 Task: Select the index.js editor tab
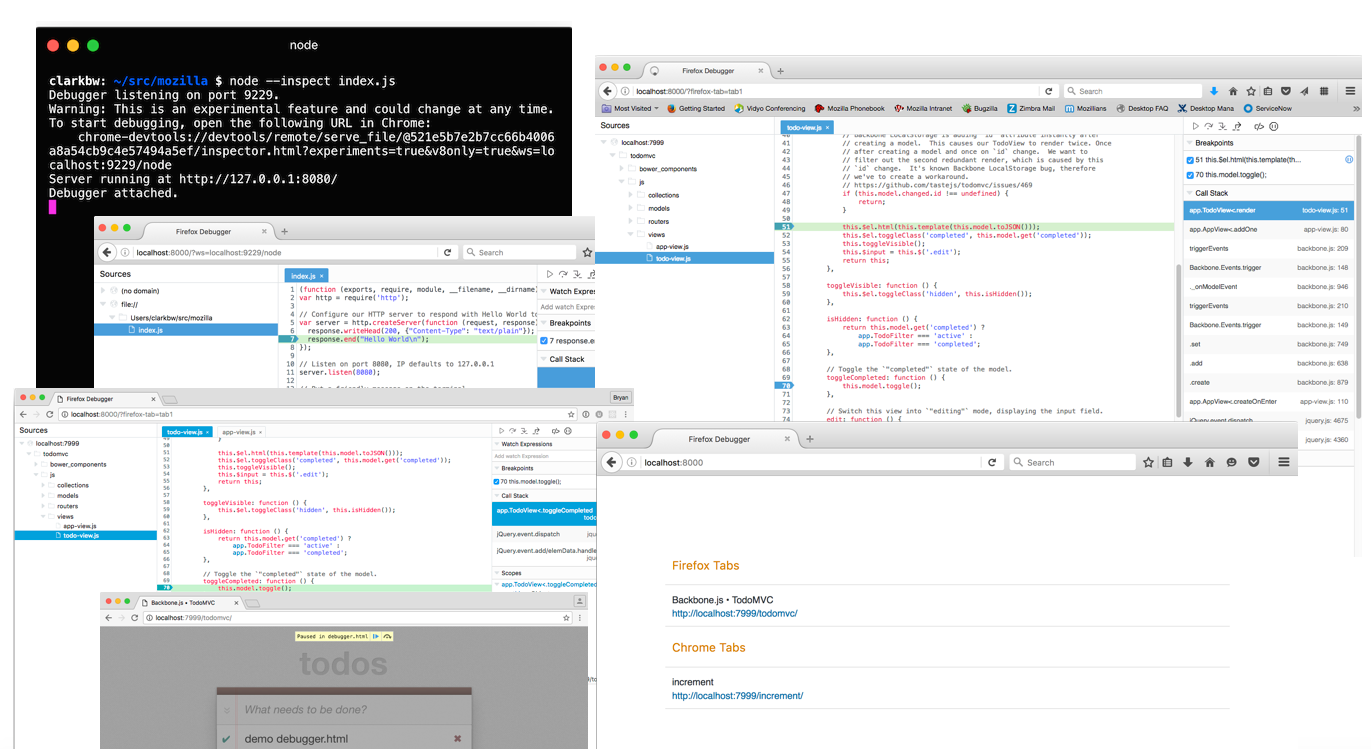(x=303, y=275)
